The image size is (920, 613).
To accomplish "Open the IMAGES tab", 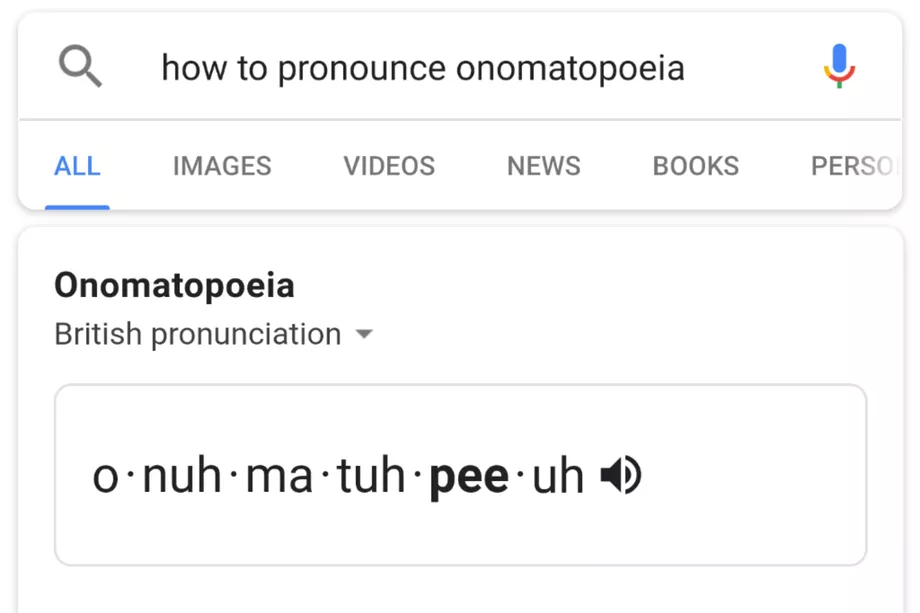I will [x=222, y=166].
